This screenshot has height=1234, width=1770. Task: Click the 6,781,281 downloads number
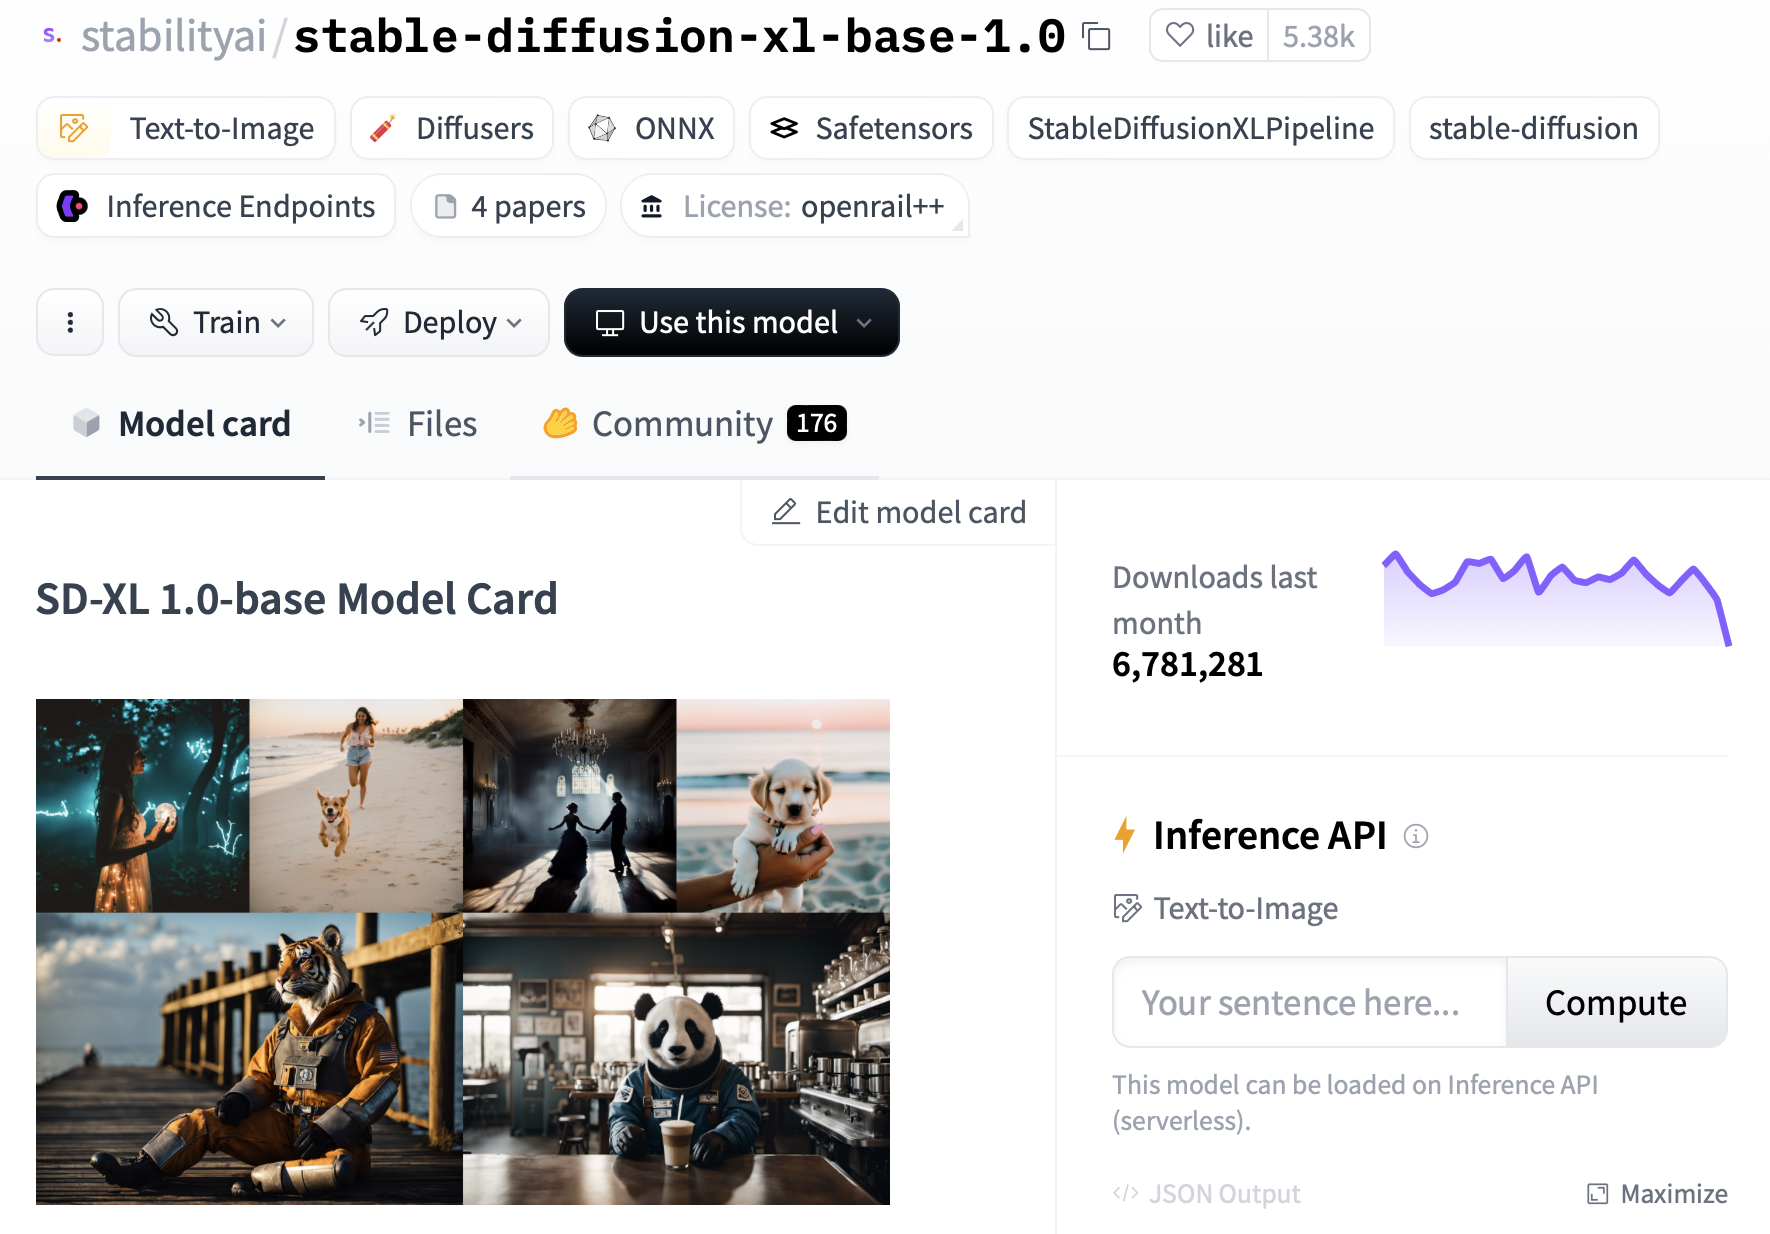[x=1188, y=664]
